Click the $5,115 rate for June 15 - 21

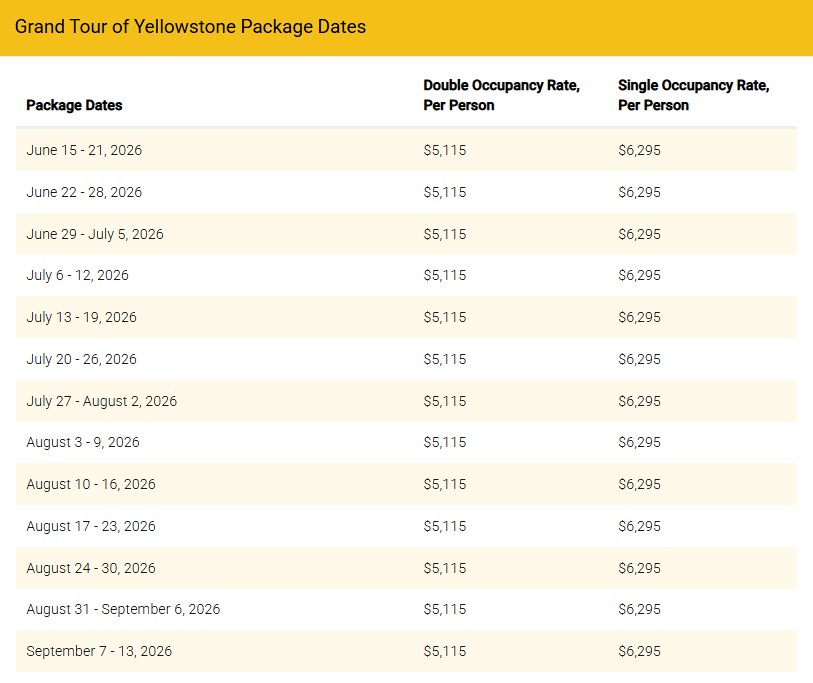pyautogui.click(x=445, y=151)
